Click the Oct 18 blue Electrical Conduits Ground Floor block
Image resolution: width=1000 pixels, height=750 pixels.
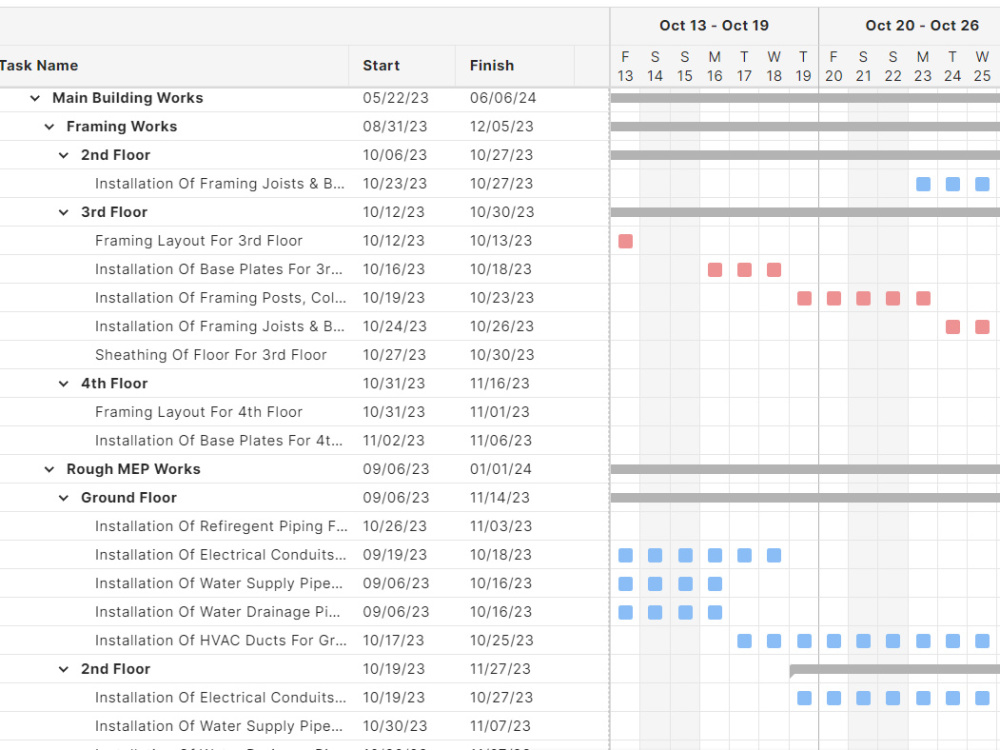tap(774, 555)
